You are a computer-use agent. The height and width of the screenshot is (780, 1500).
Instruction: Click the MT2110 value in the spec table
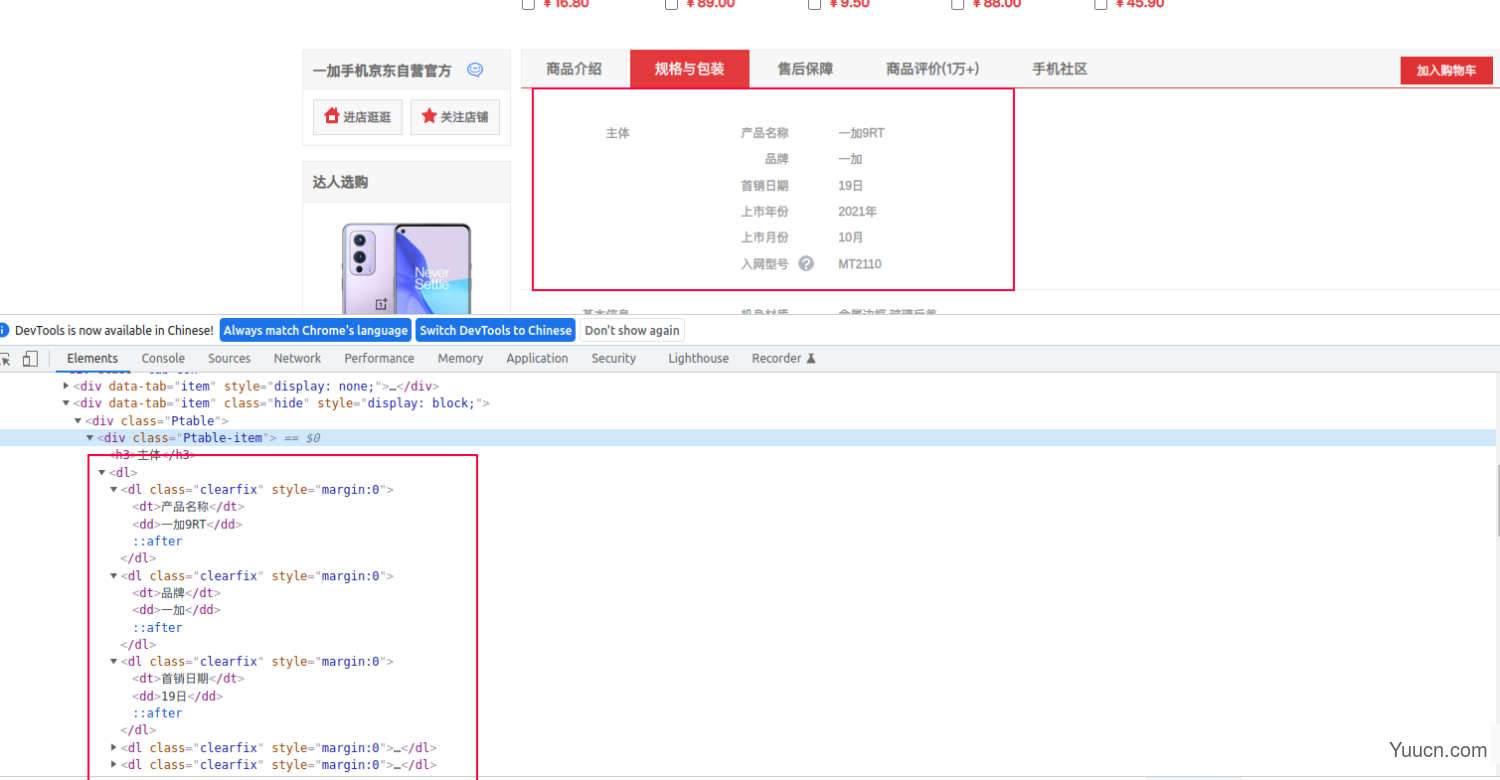(860, 264)
